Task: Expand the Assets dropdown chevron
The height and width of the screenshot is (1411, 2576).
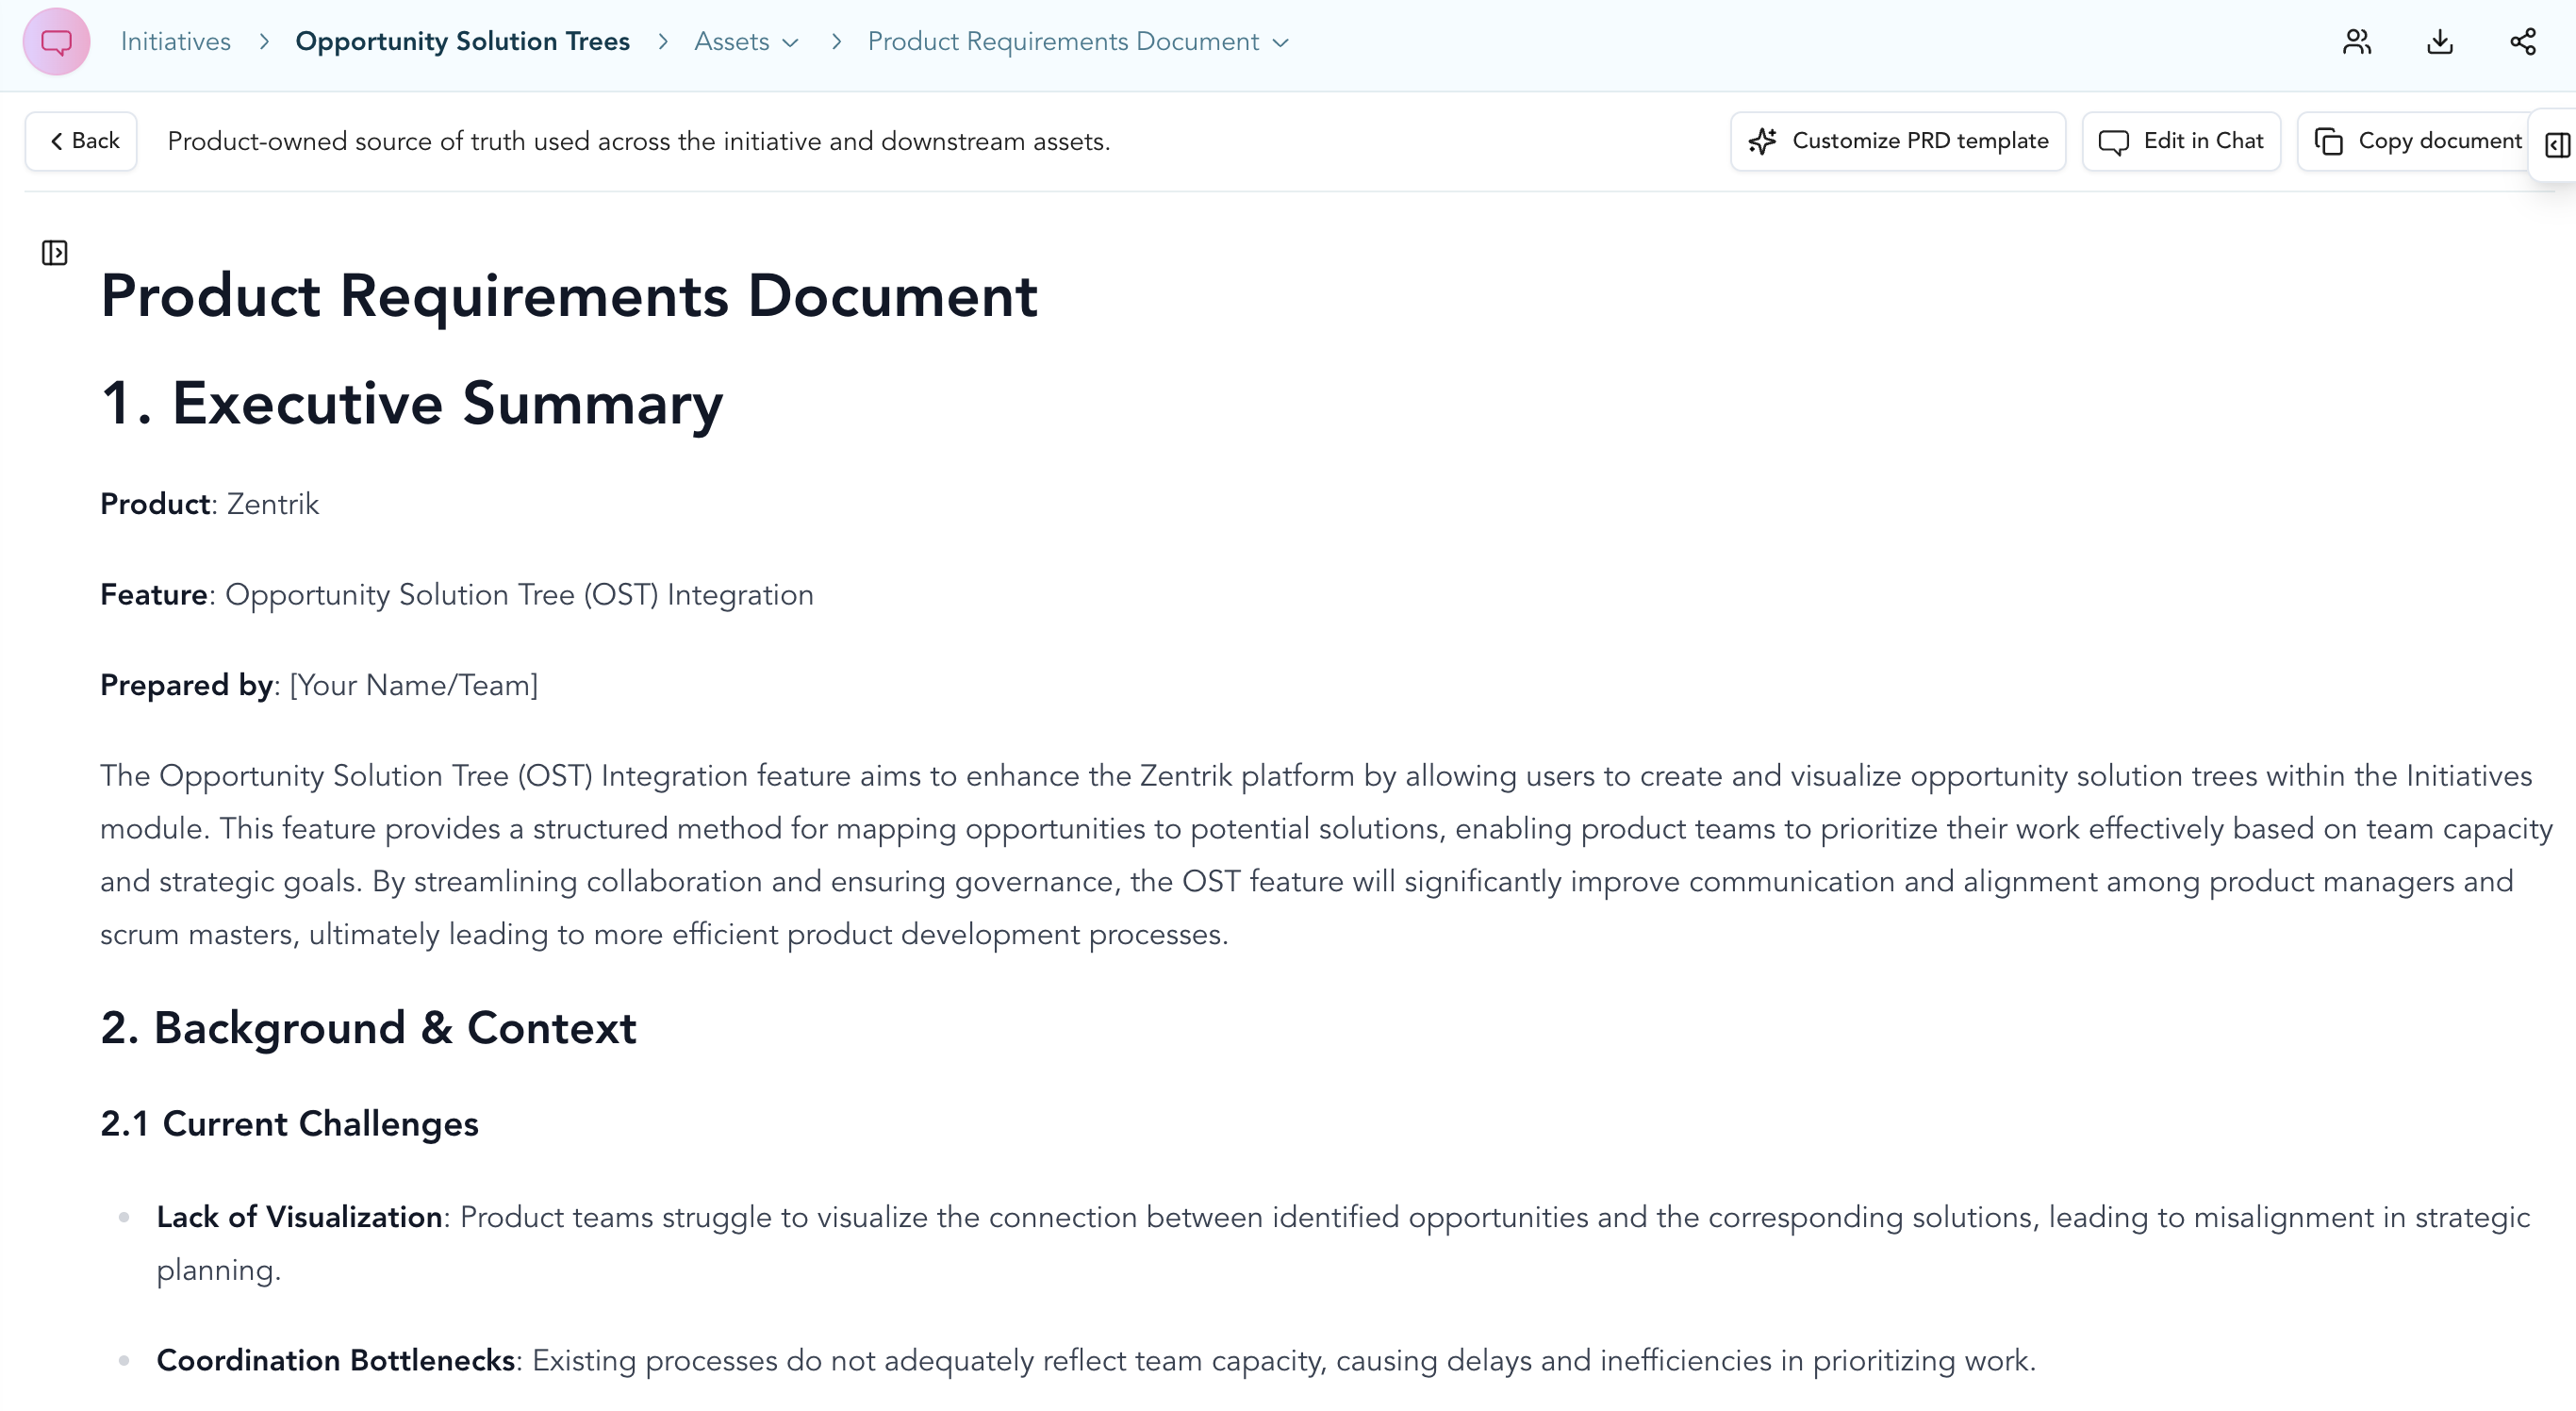Action: (x=790, y=43)
